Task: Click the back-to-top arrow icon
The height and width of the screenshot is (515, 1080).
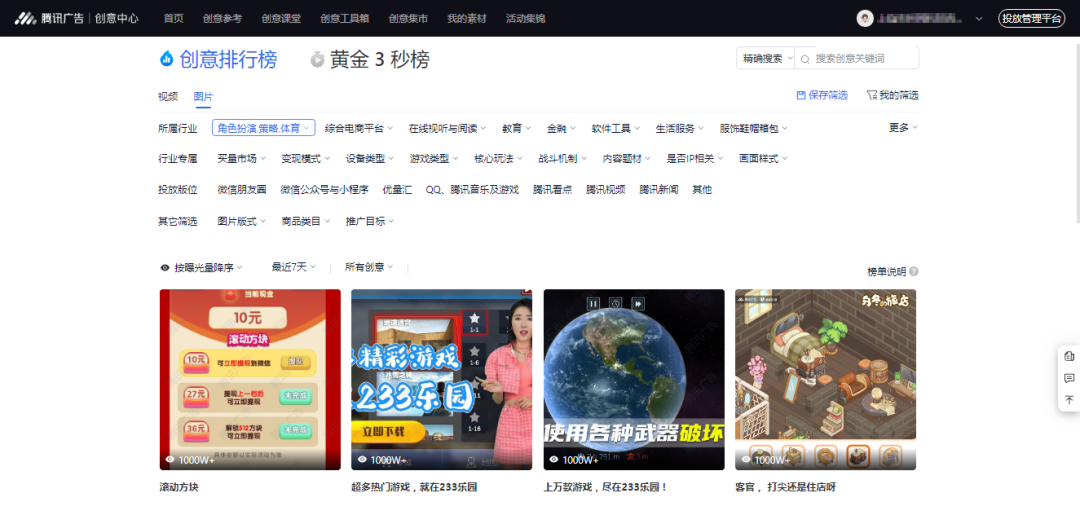Action: [1069, 400]
